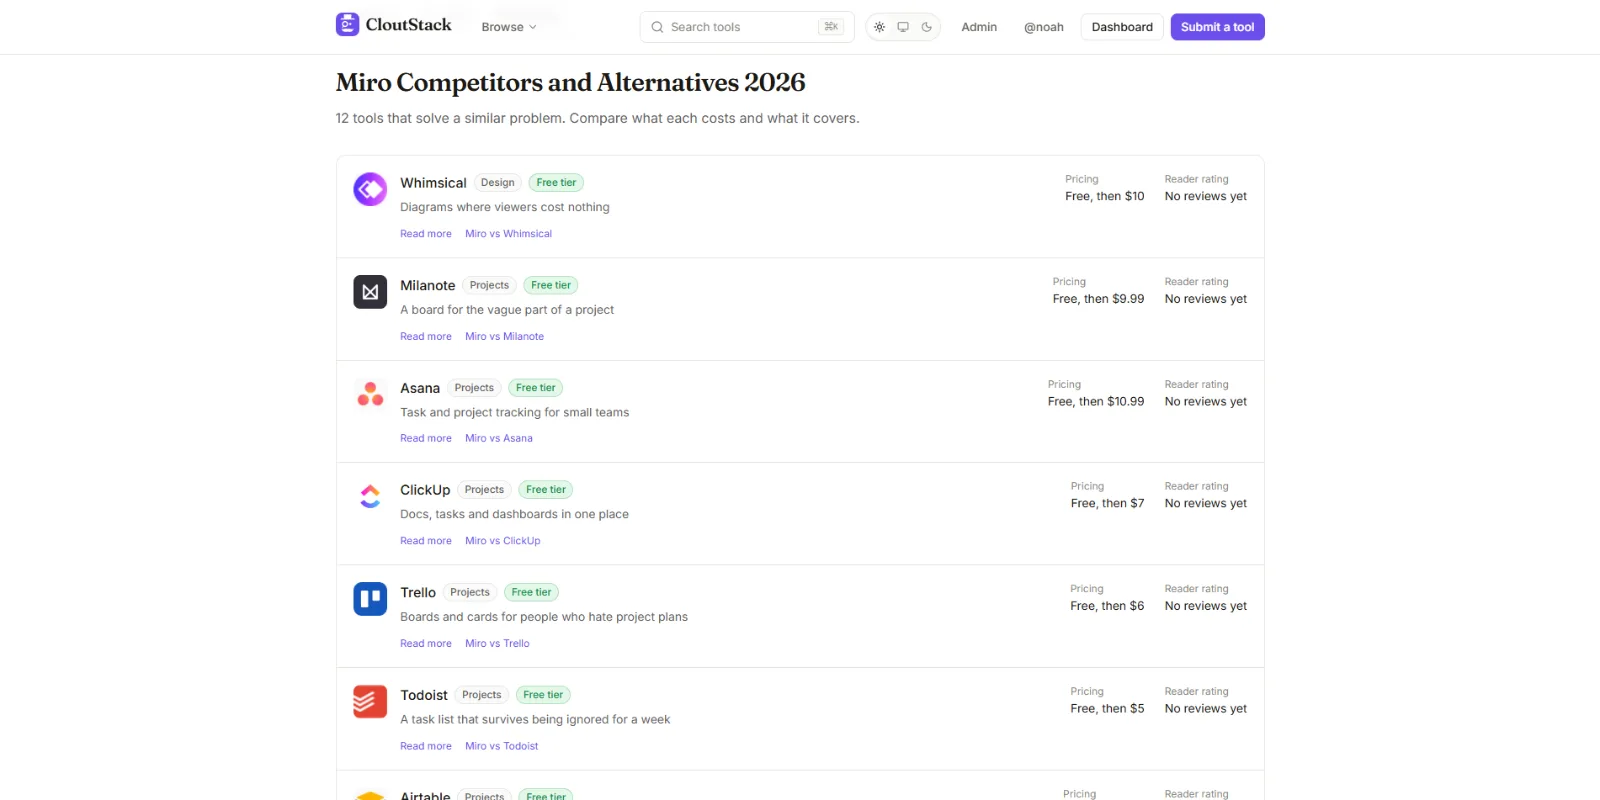Switch to dark theme moon icon
Image resolution: width=1600 pixels, height=800 pixels.
point(927,27)
